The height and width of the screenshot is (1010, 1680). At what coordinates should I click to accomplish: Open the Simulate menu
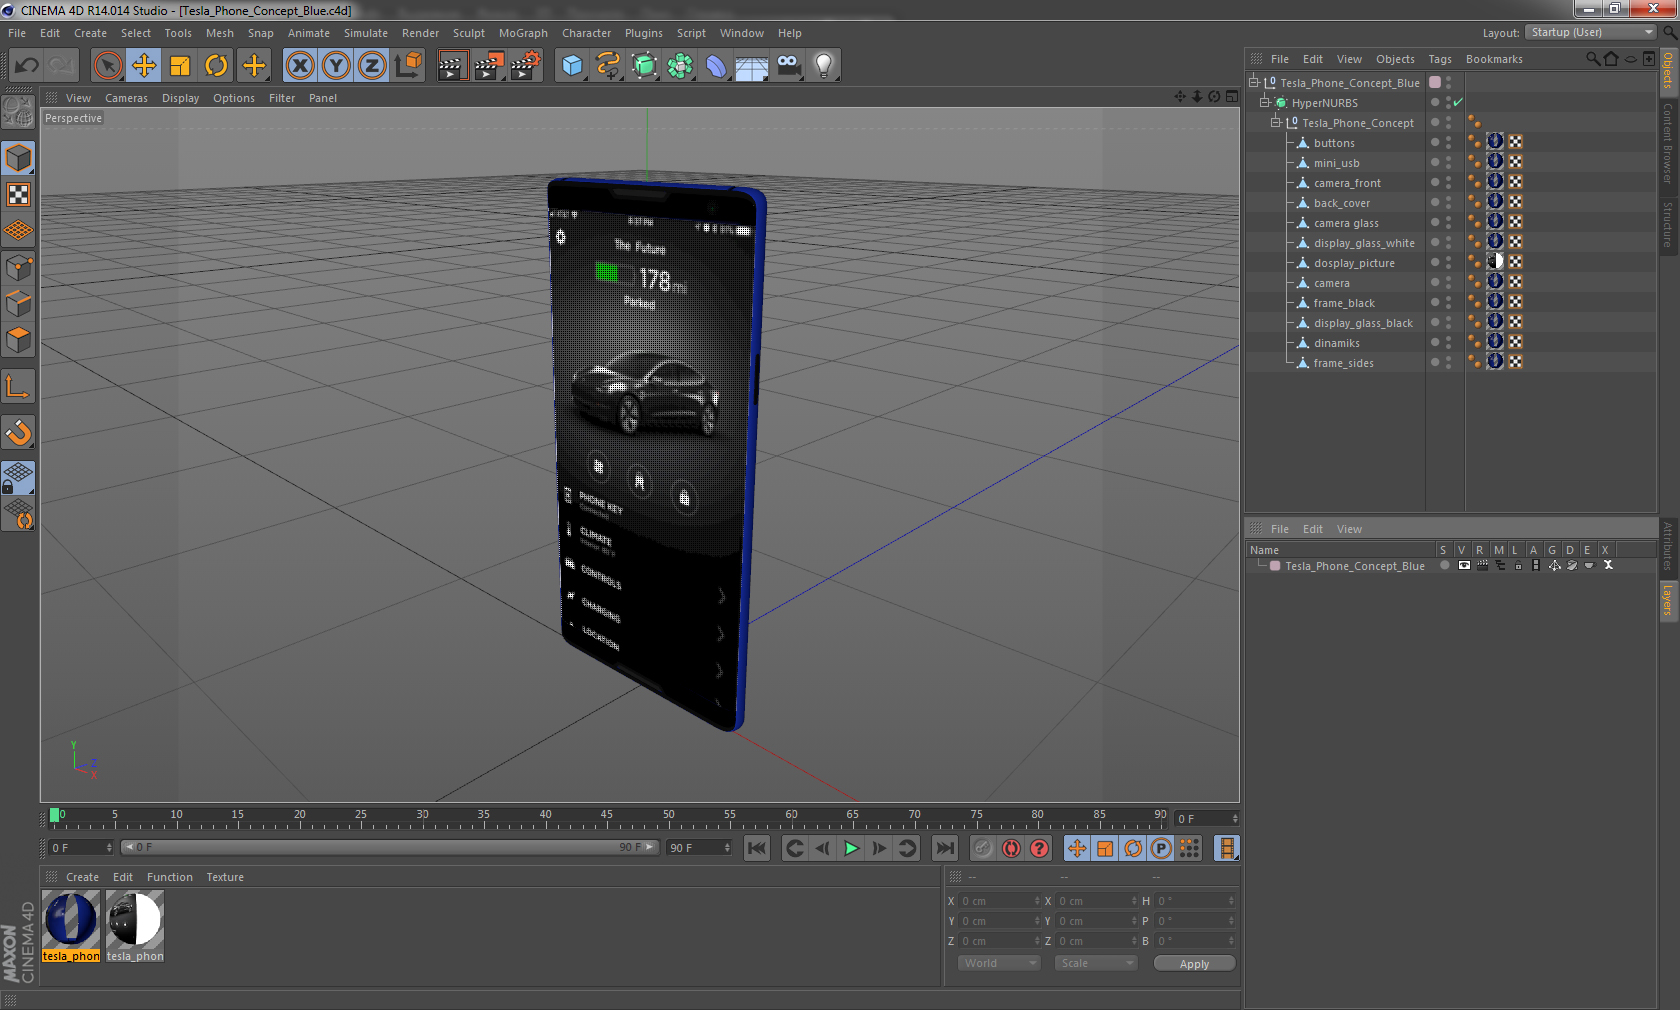point(366,33)
